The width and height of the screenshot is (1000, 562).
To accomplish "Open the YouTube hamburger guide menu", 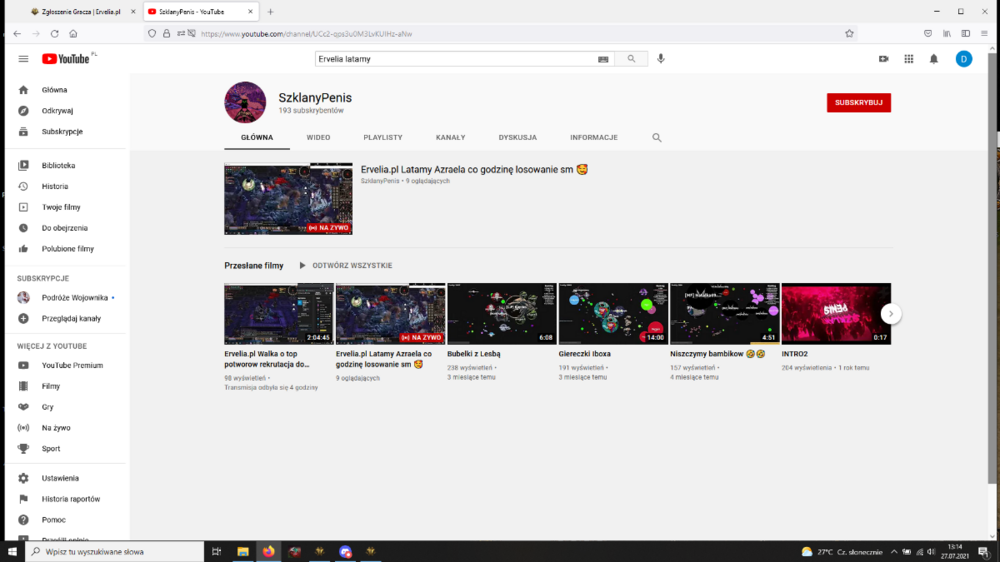I will tap(23, 59).
